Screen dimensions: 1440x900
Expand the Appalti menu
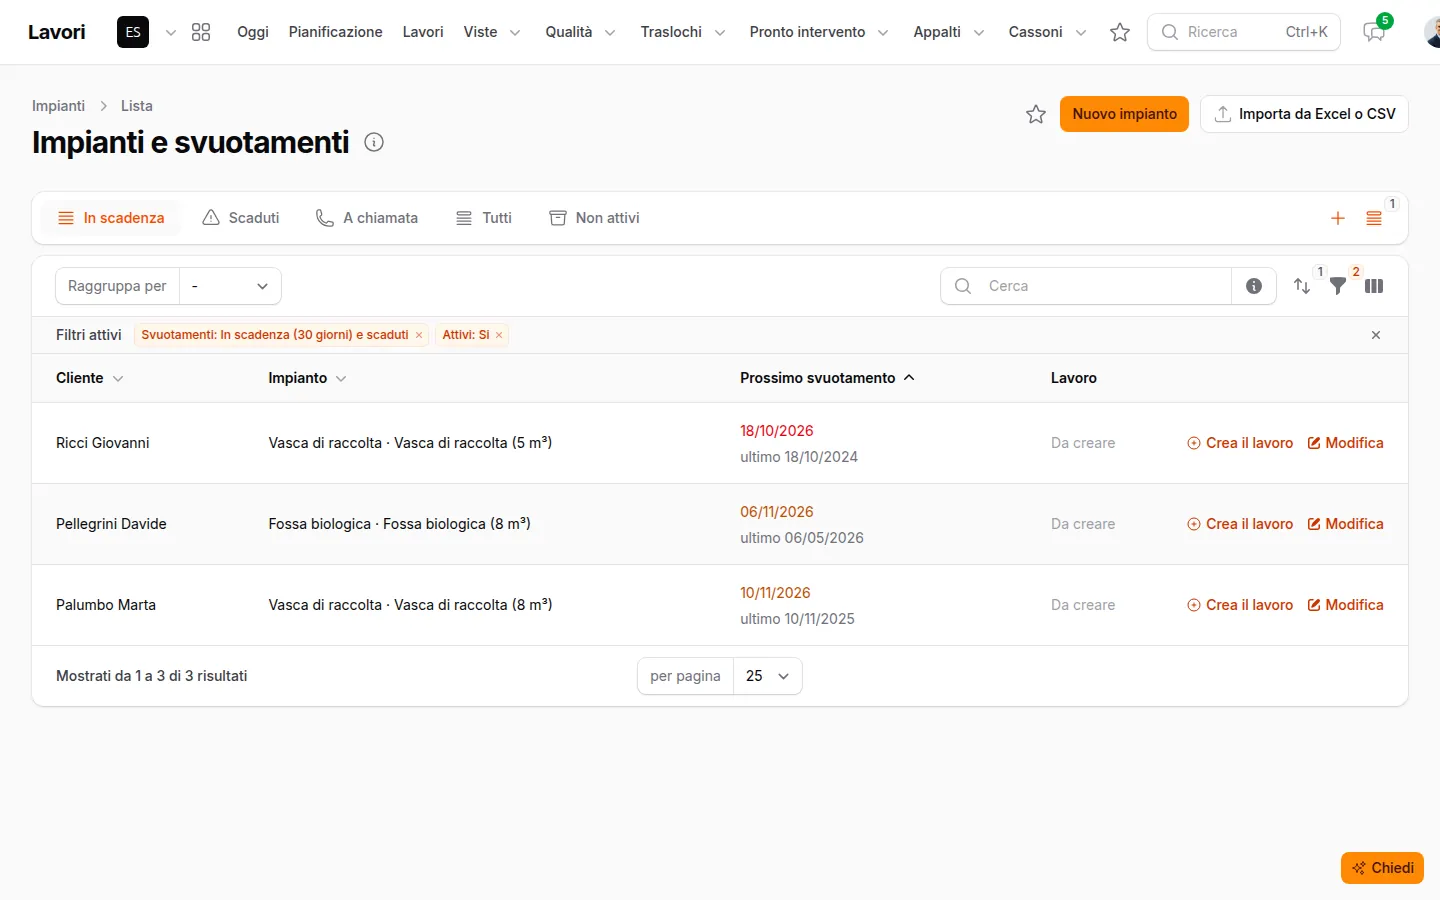pyautogui.click(x=949, y=32)
